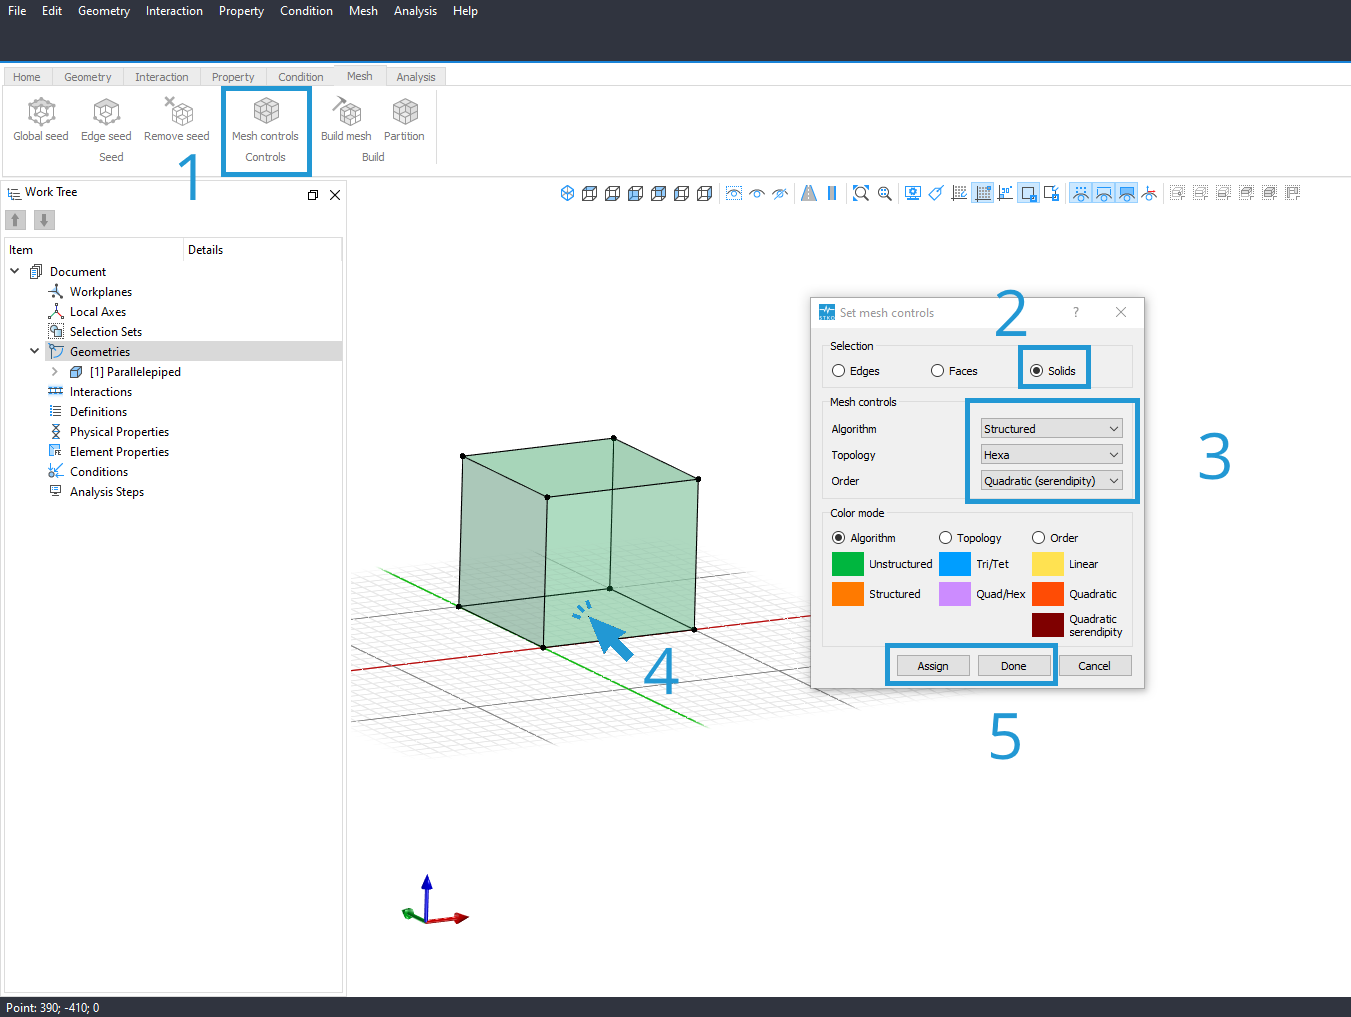Open the Algorithm dropdown showing Structured
The height and width of the screenshot is (1017, 1351).
[1052, 428]
